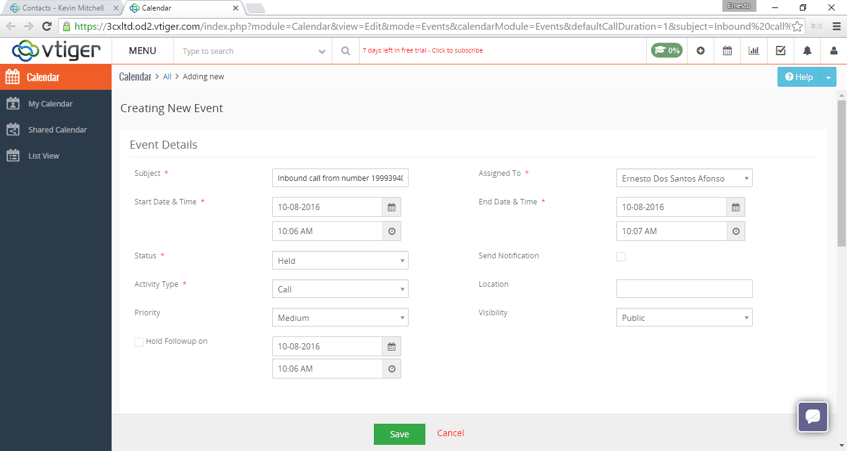The width and height of the screenshot is (847, 451).
Task: Click the search magnifier icon
Action: pos(346,51)
